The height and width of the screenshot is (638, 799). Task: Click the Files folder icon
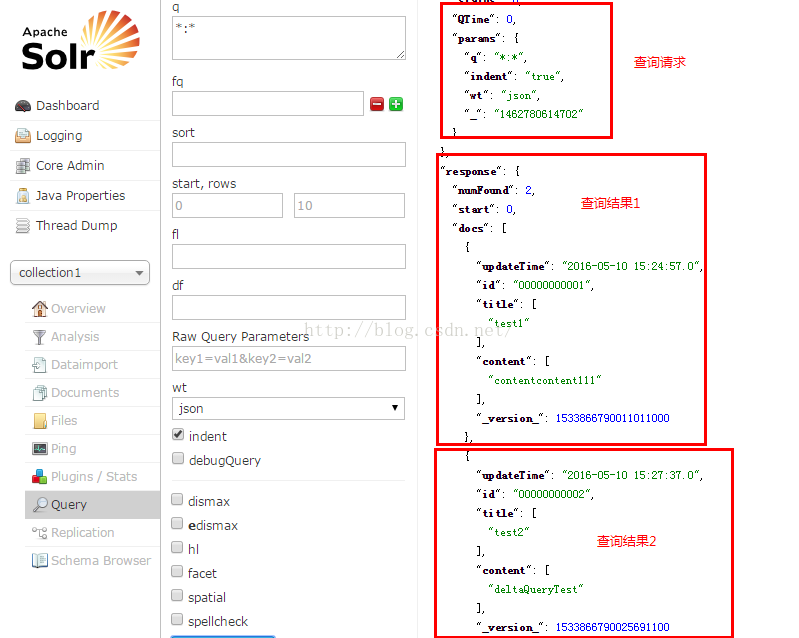click(x=39, y=421)
